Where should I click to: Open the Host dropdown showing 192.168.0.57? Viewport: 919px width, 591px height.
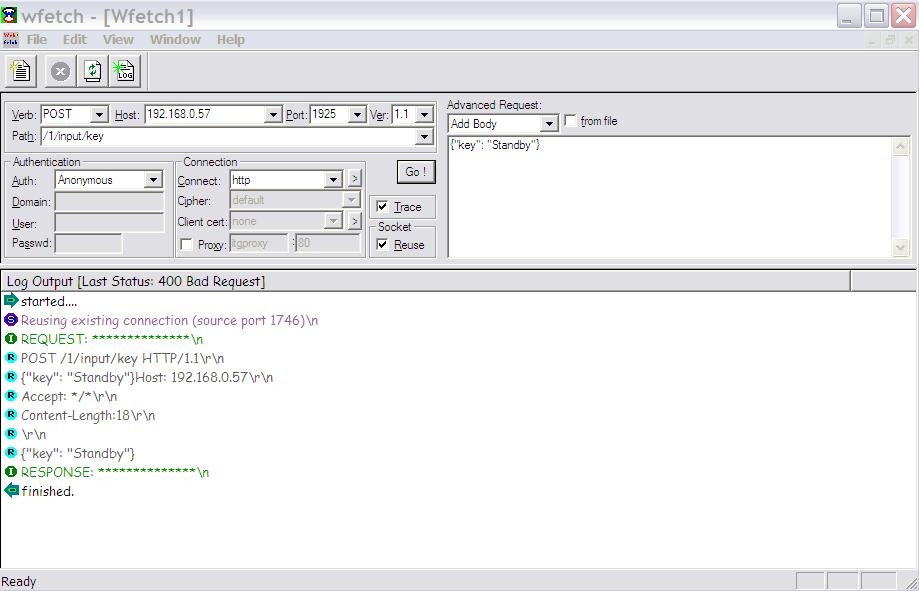(x=273, y=114)
